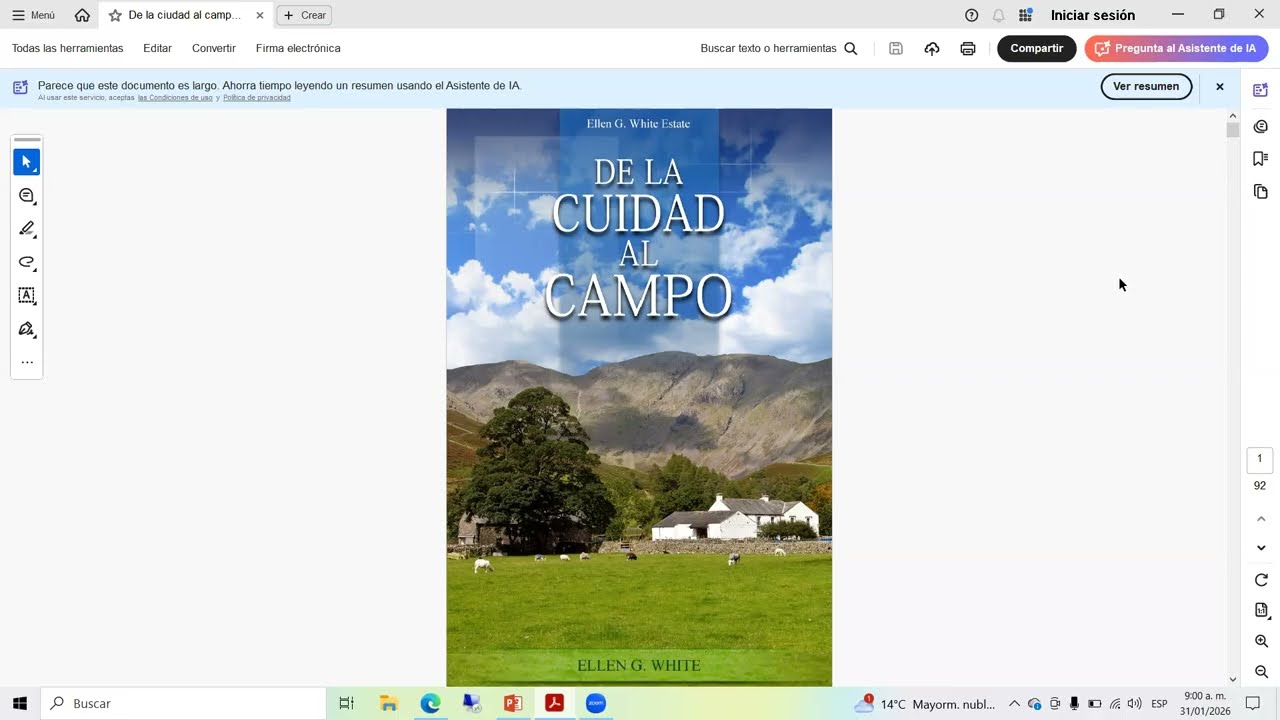Click the document vertical scrollbar thumb
The width and height of the screenshot is (1280, 720).
tap(1232, 130)
